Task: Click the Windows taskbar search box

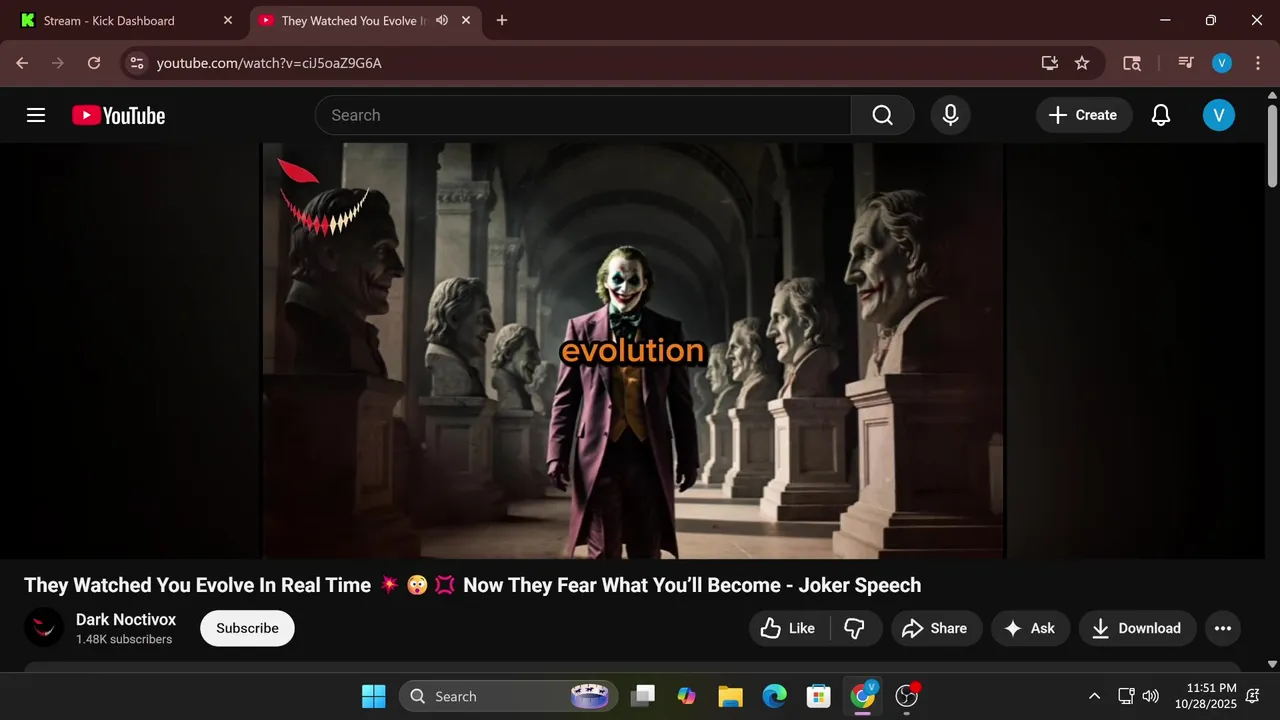Action: [x=509, y=696]
